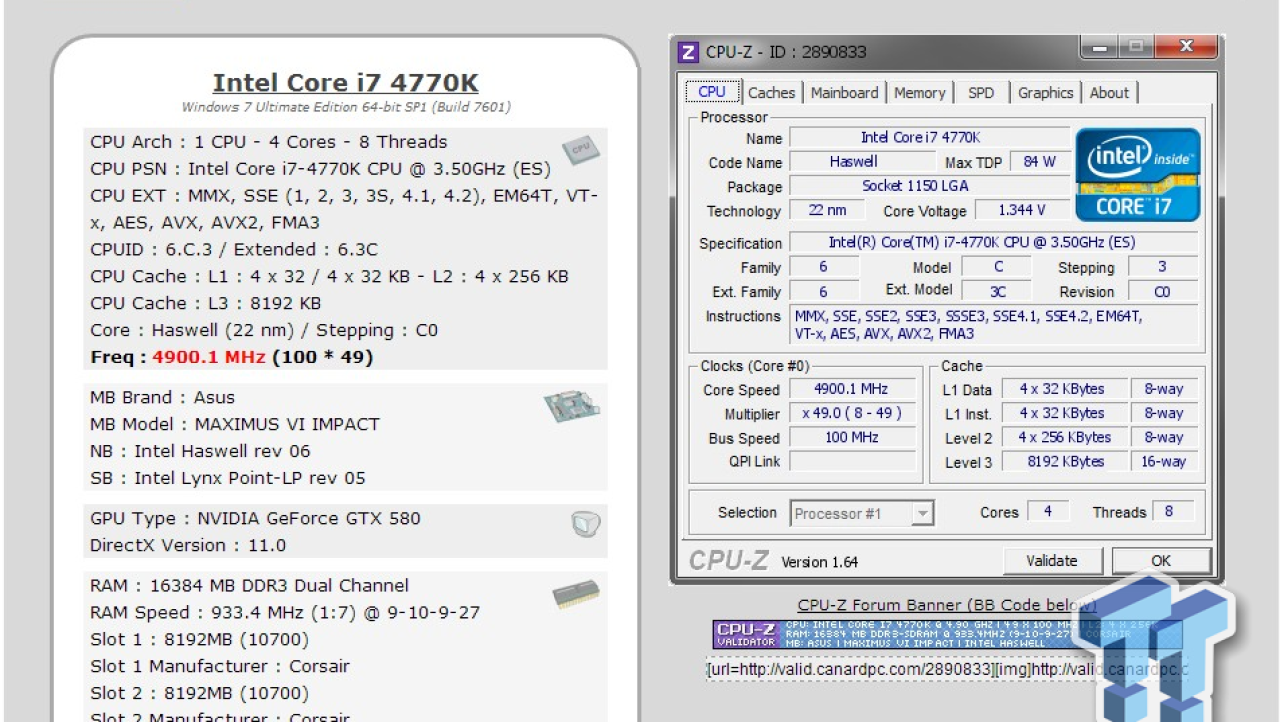Image resolution: width=1280 pixels, height=722 pixels.
Task: Click the MB Model MAXIMUS VI IMPACT line
Action: [x=235, y=424]
